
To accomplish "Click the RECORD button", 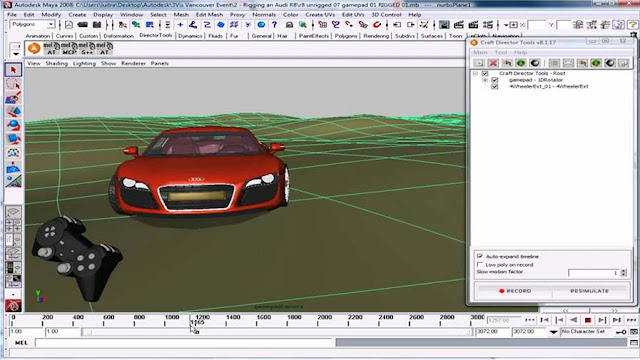I will (514, 291).
